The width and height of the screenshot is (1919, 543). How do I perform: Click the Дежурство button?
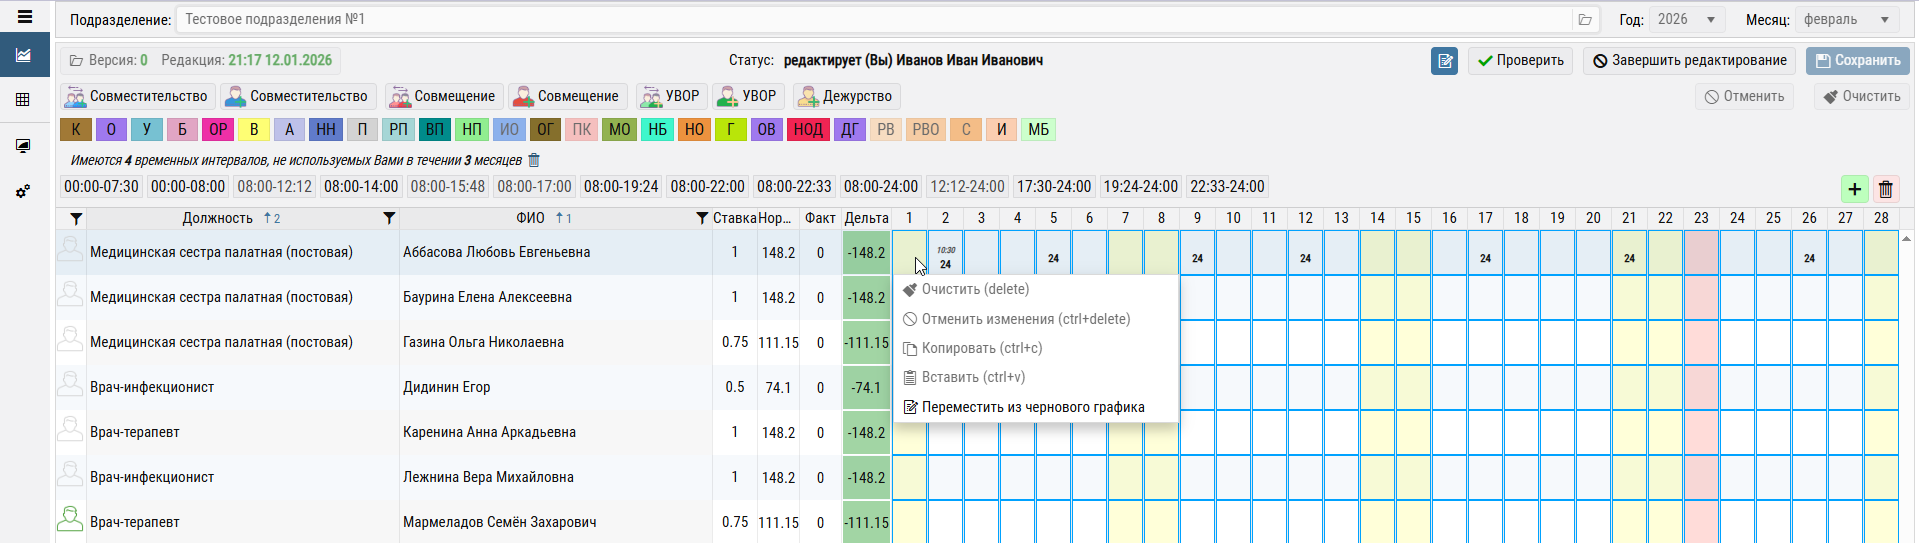[846, 96]
